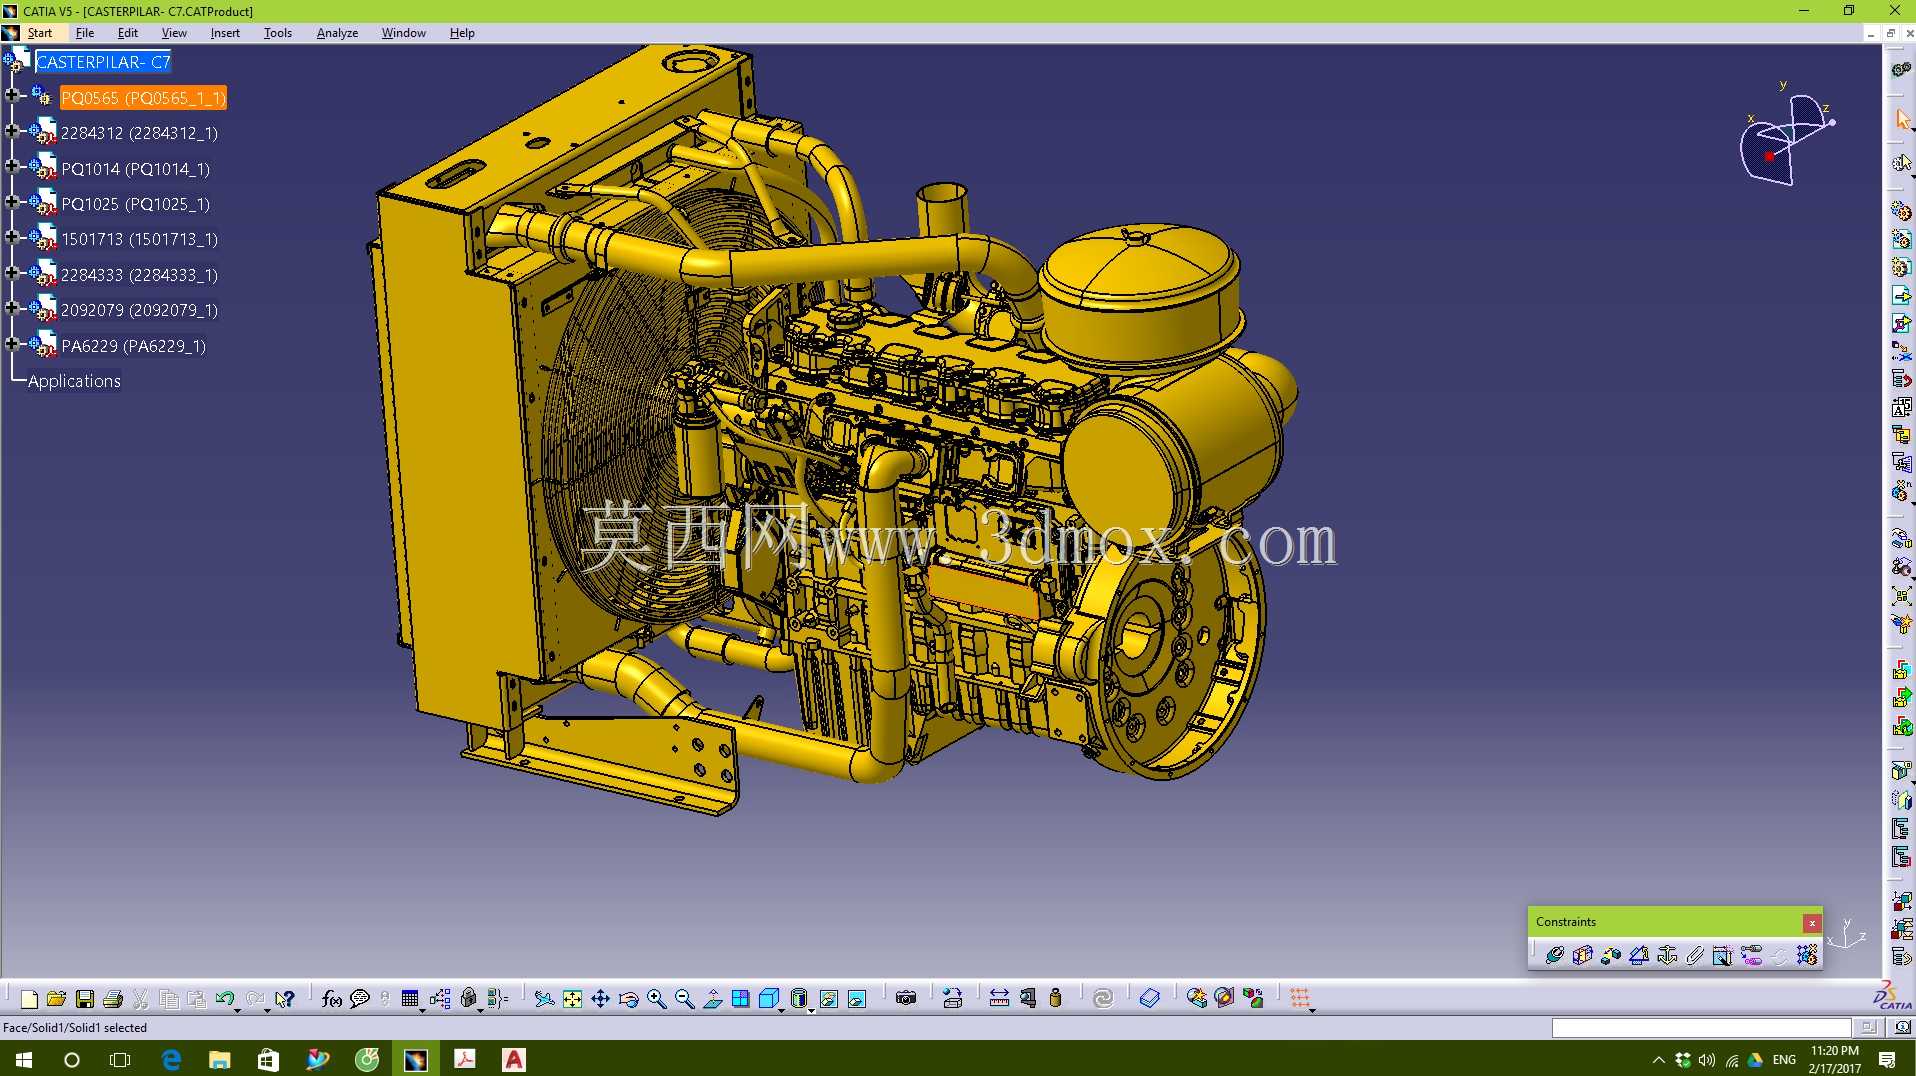The image size is (1916, 1076).
Task: Expand the PQ1014 tree node
Action: 12,166
